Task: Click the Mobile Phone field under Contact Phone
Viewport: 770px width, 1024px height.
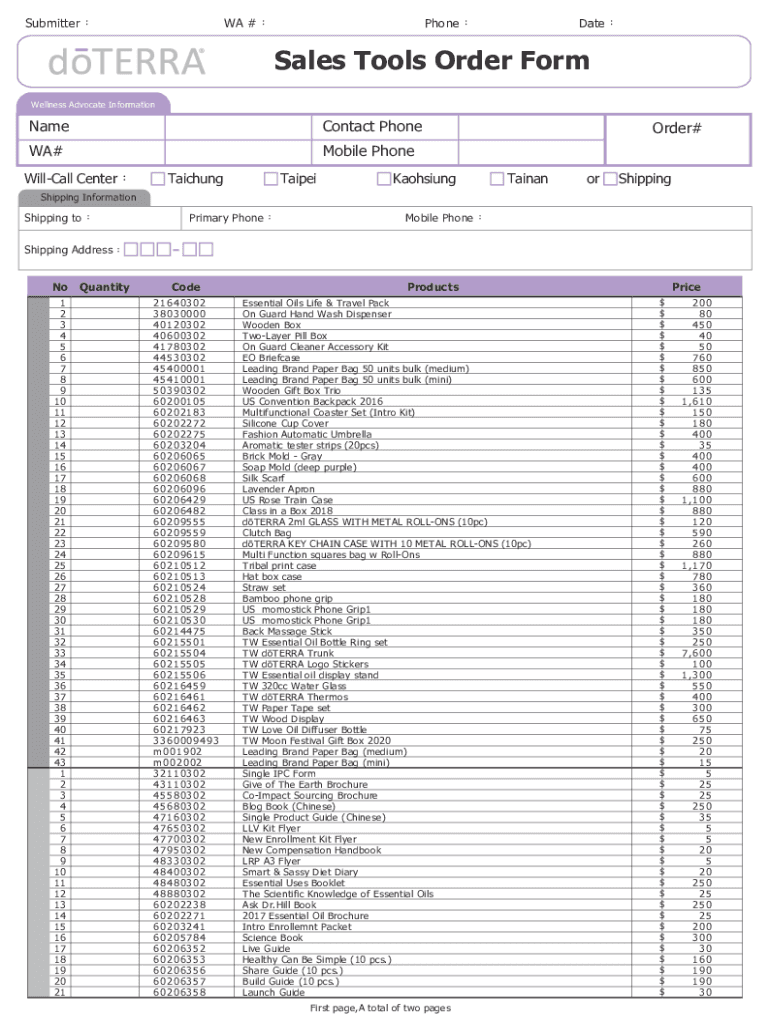Action: click(530, 151)
